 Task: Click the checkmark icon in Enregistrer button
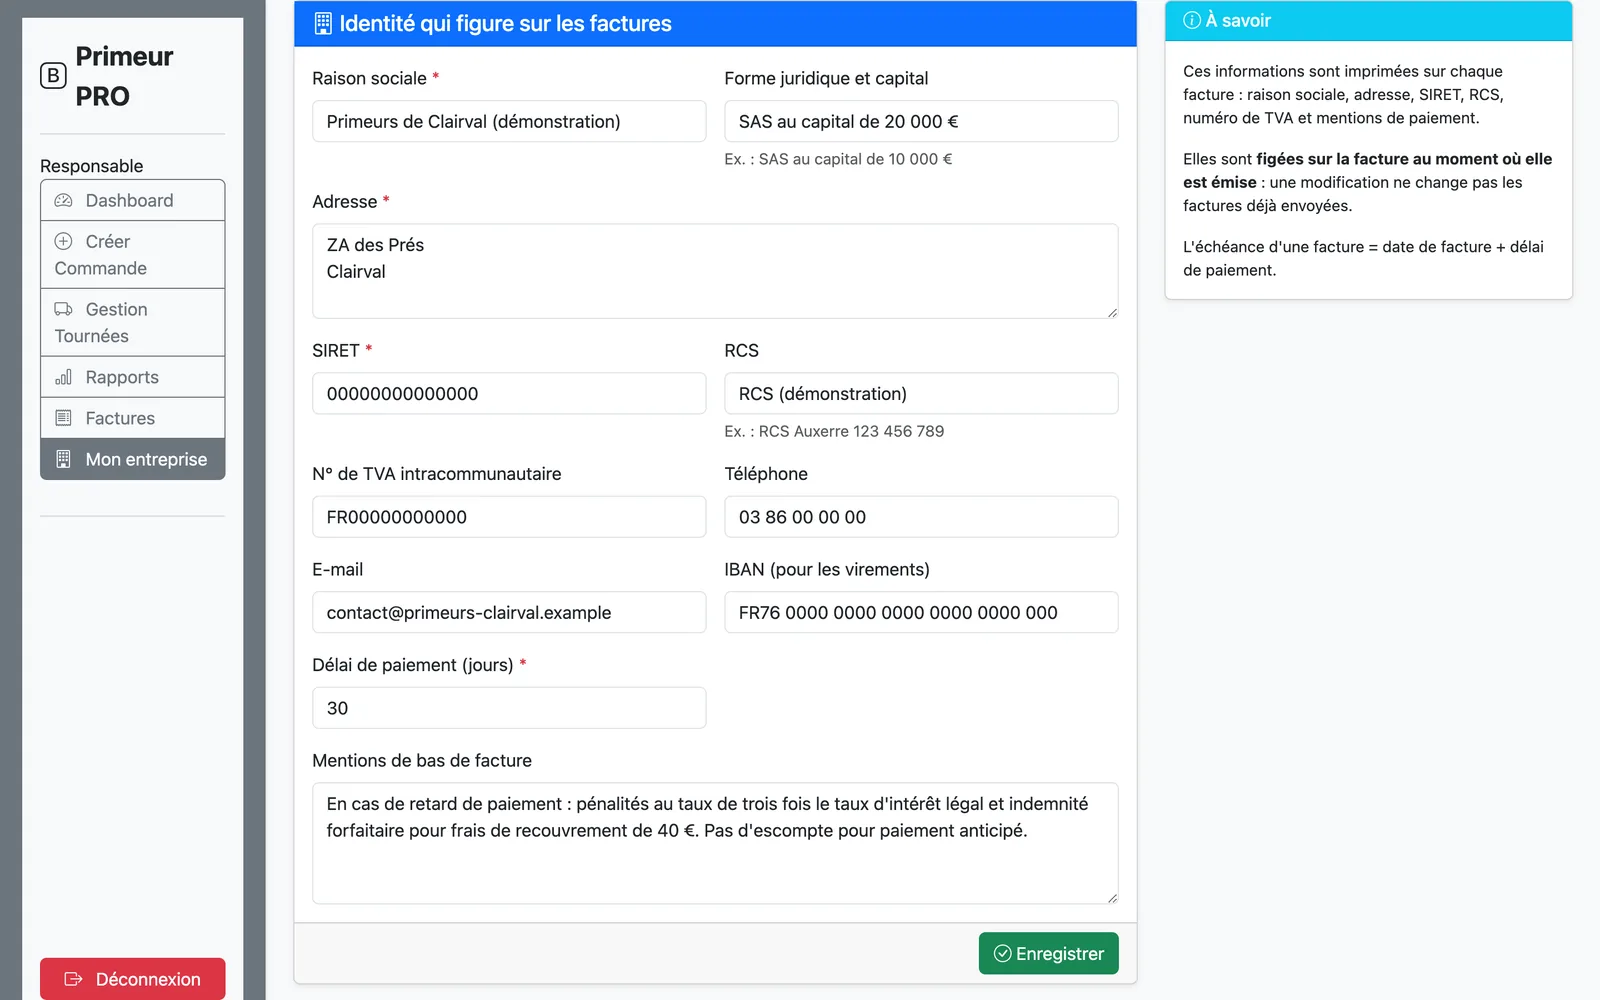[x=1002, y=954]
